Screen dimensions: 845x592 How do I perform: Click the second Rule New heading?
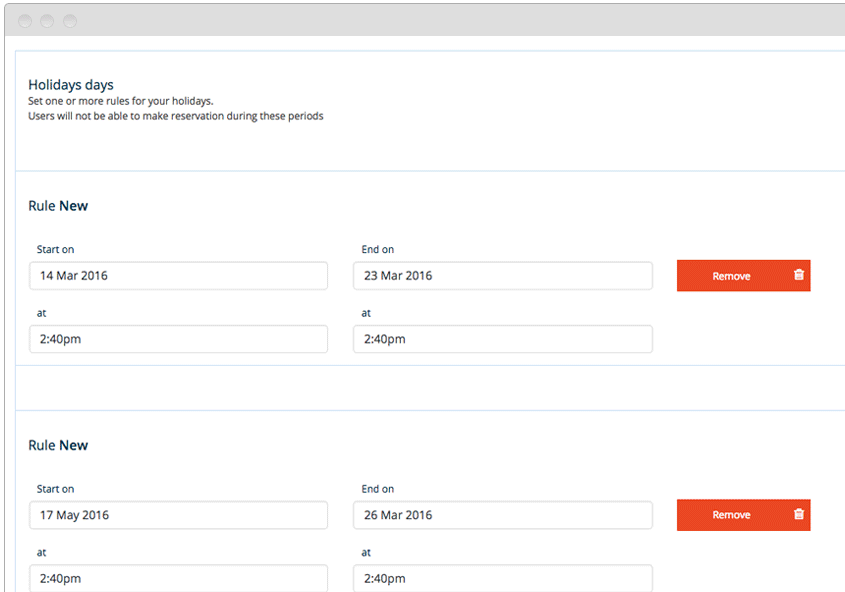click(58, 444)
